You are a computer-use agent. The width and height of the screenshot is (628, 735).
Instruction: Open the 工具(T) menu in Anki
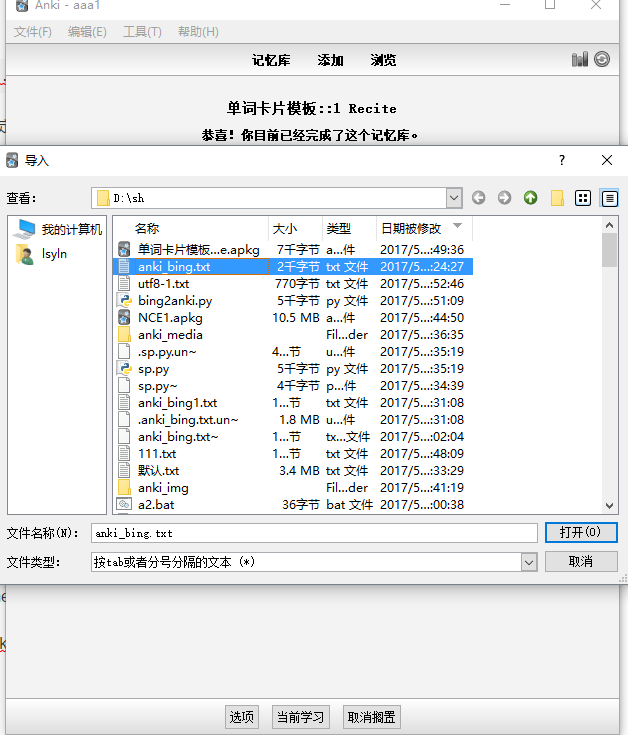pos(142,32)
